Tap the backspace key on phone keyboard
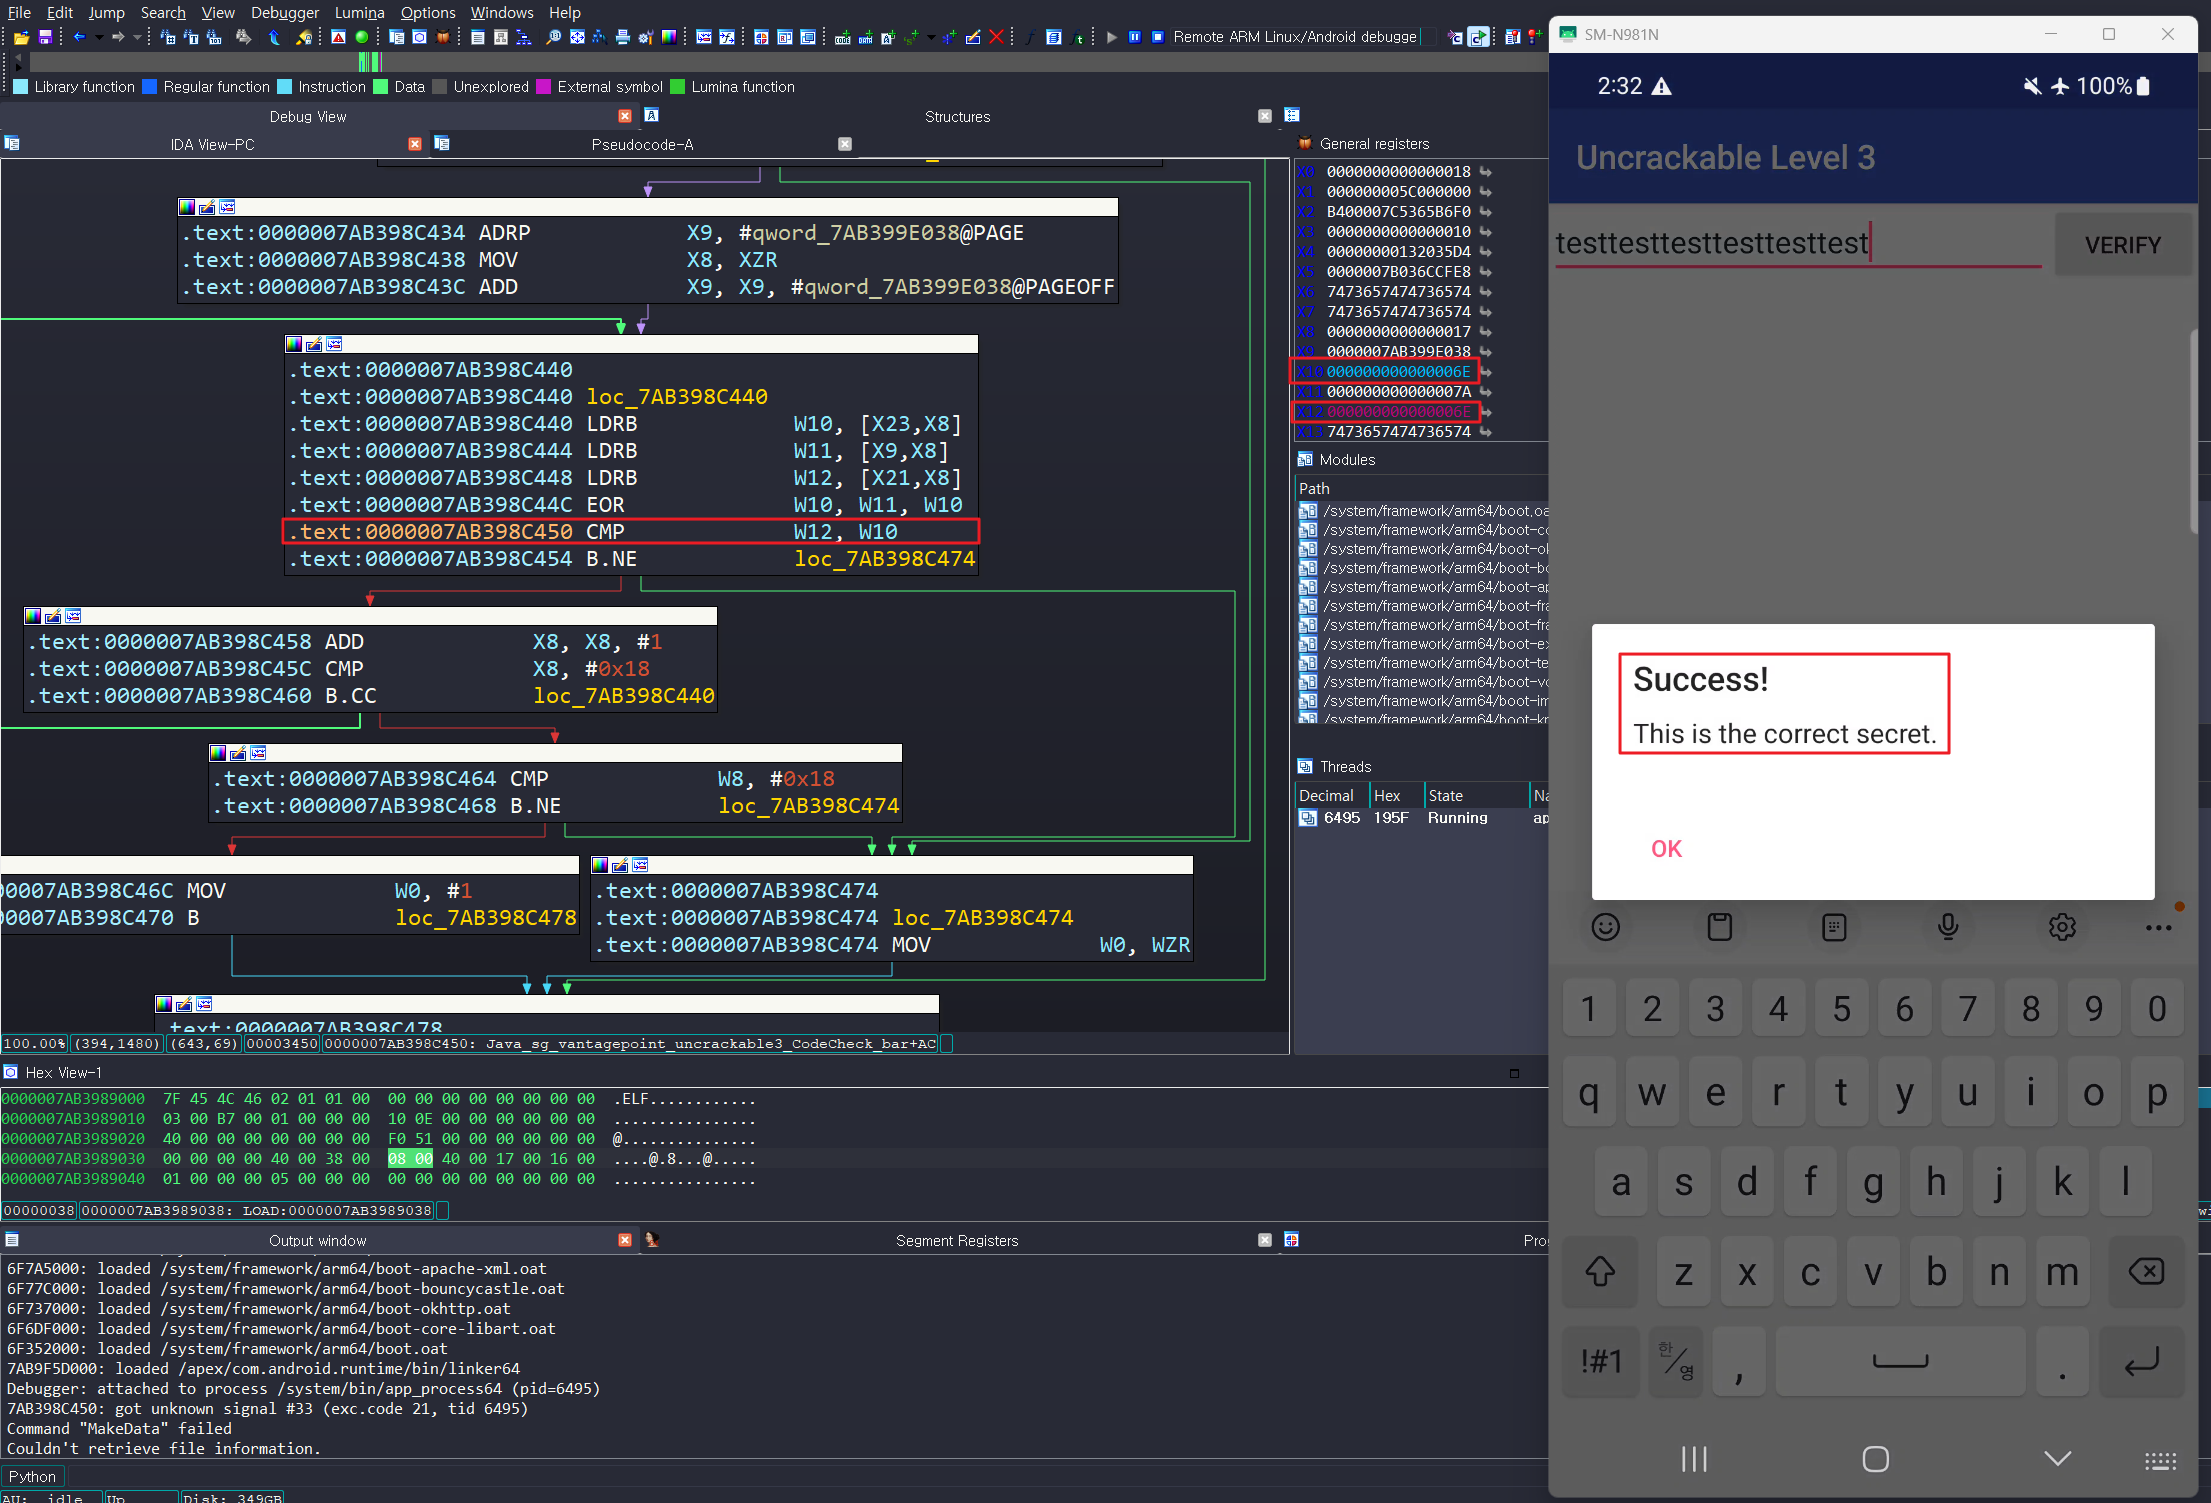This screenshot has width=2211, height=1503. tap(2146, 1272)
